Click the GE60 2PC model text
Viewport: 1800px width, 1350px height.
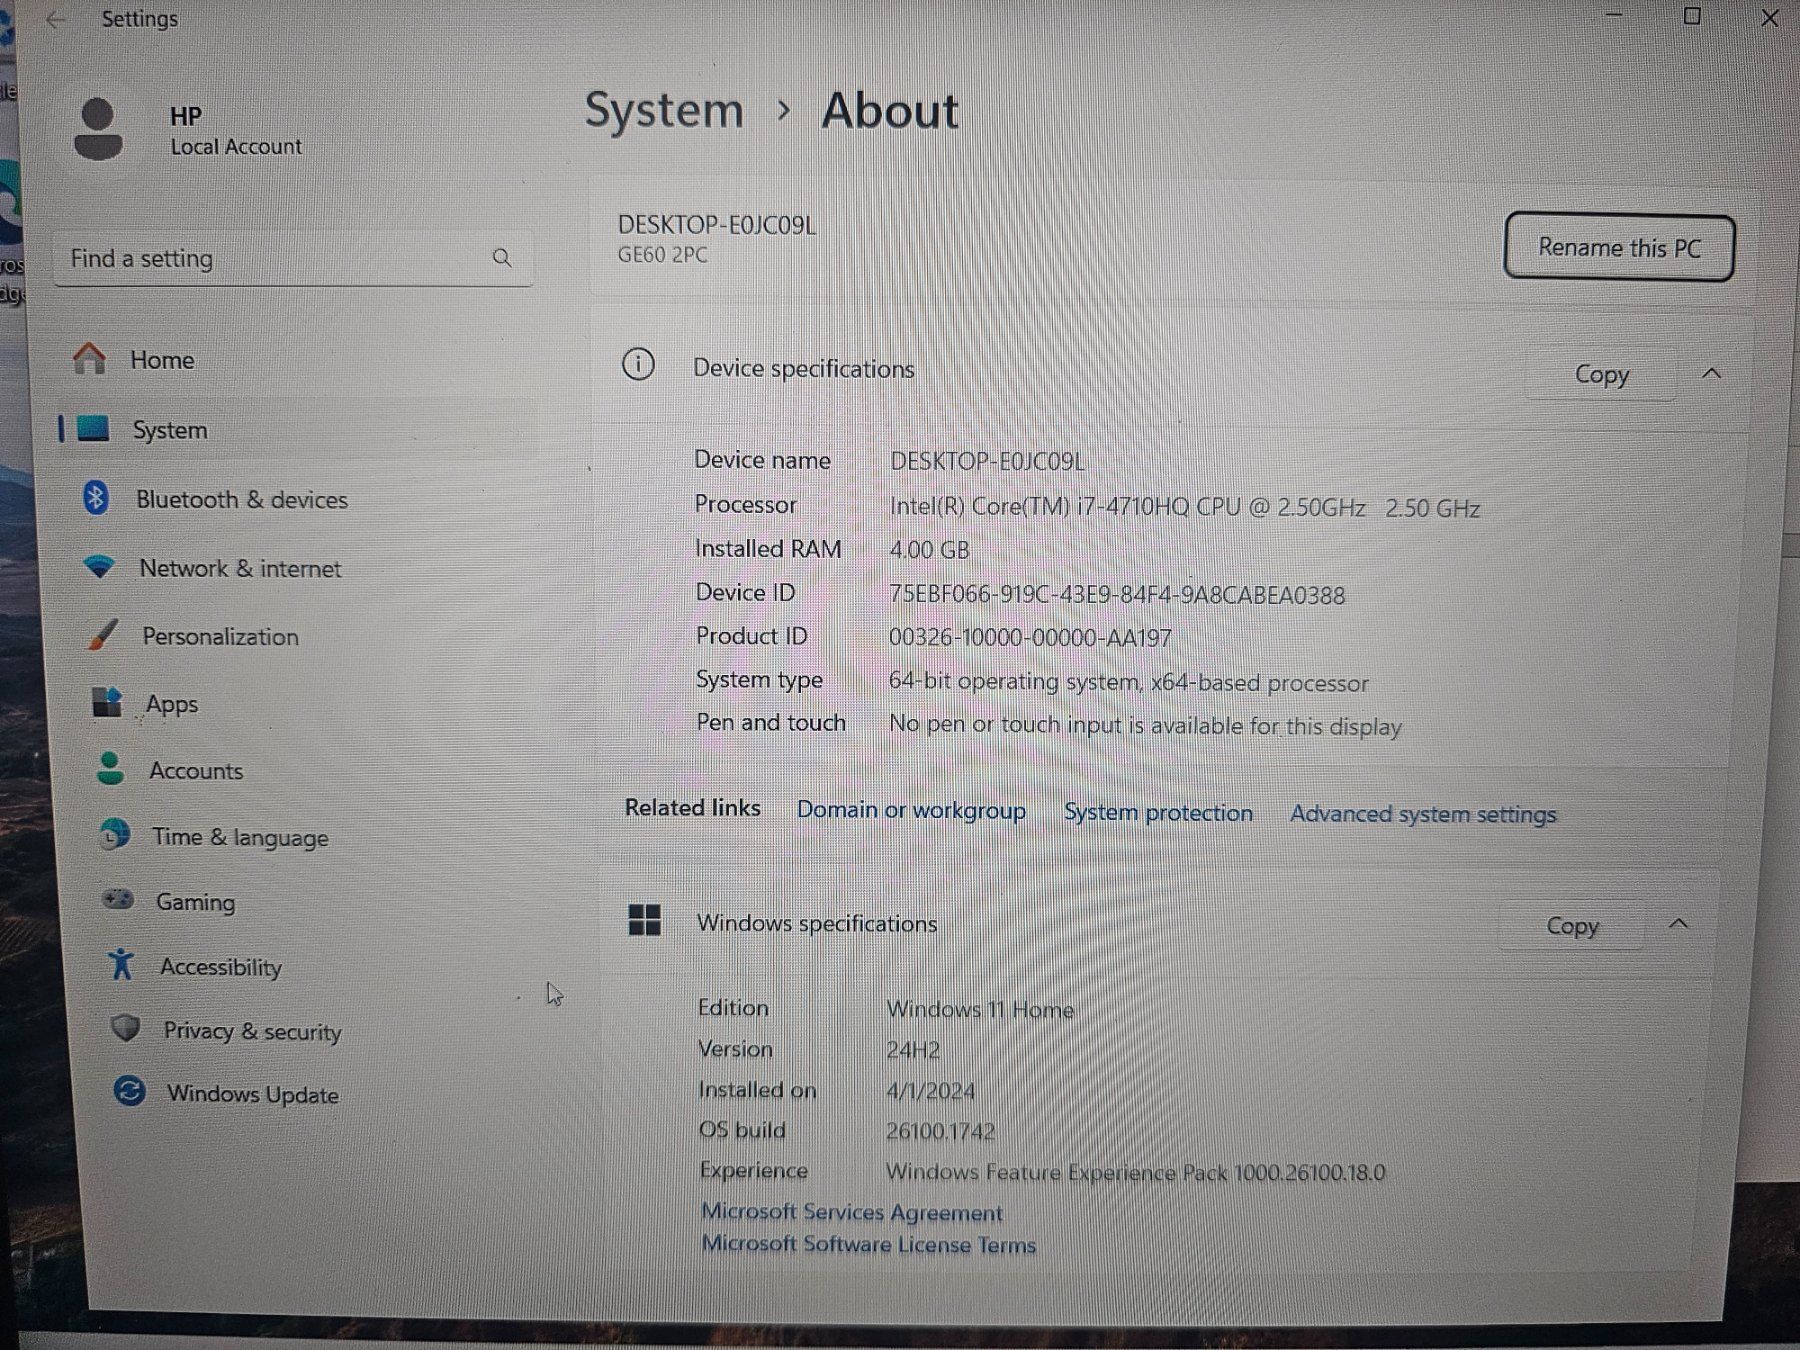click(662, 255)
